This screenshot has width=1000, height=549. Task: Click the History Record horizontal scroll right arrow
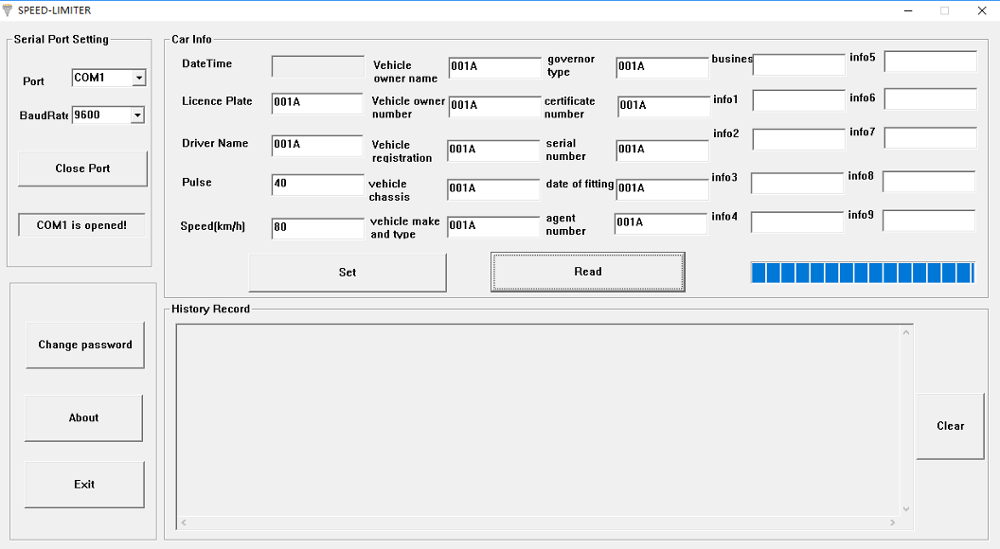tap(892, 523)
